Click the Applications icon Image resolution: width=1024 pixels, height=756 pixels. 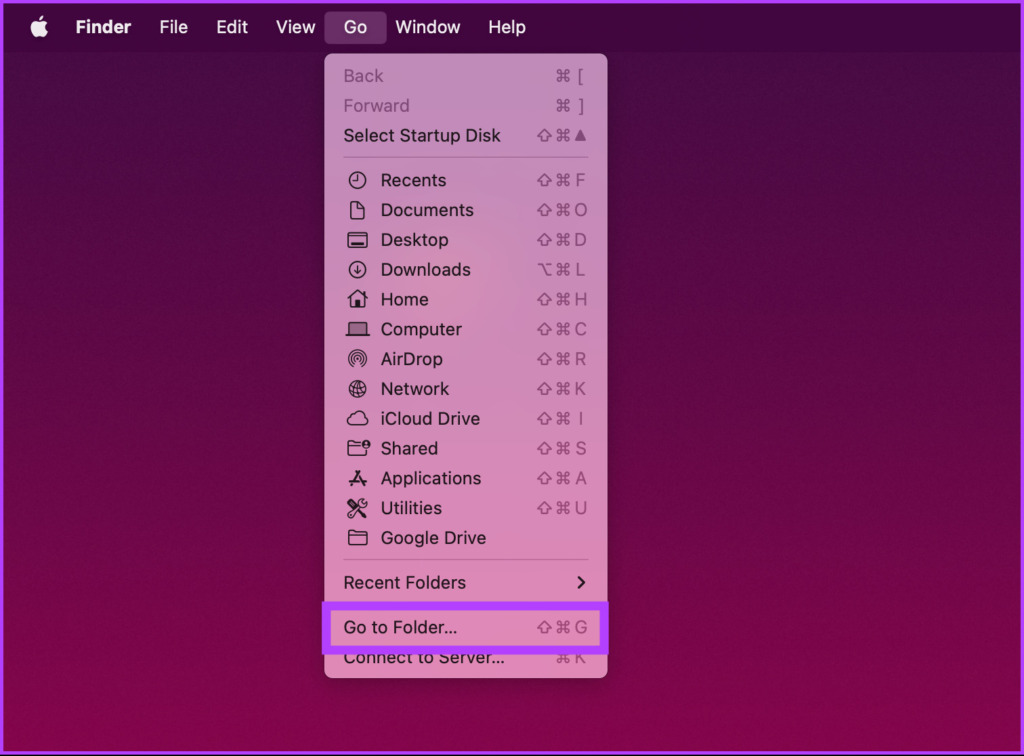pyautogui.click(x=357, y=479)
